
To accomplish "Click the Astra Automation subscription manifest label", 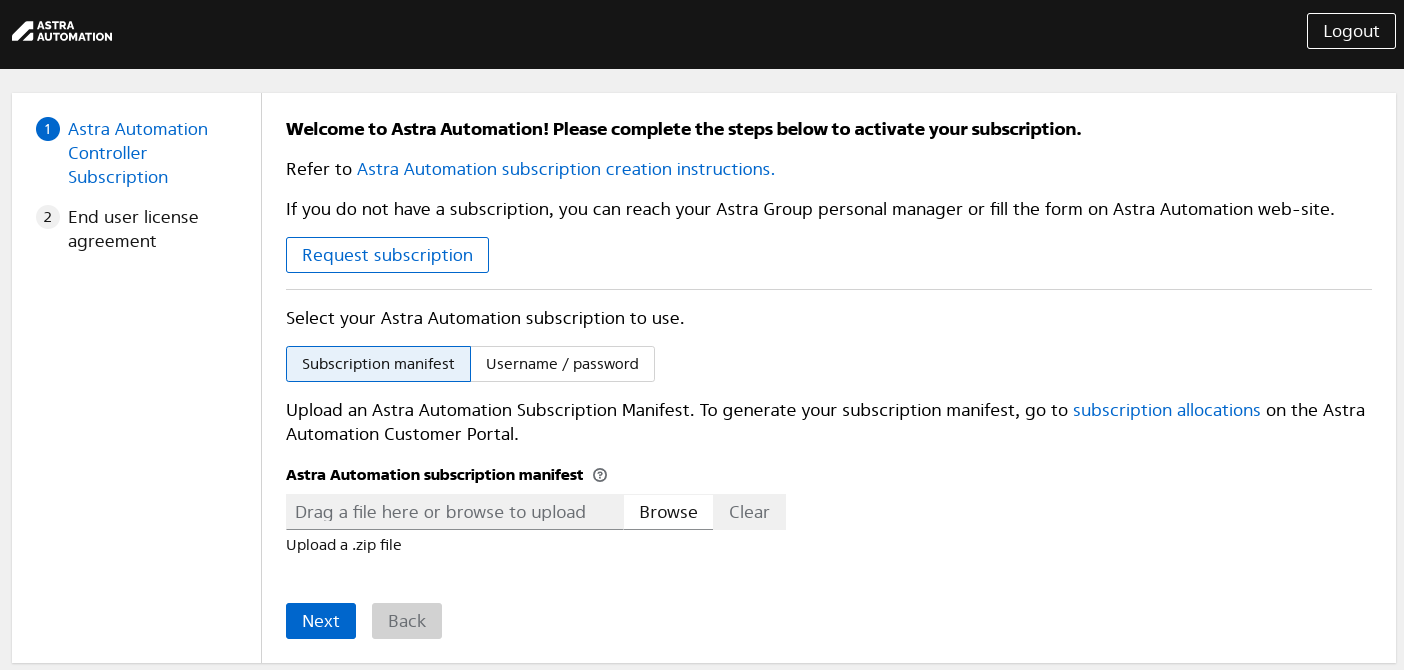I will [434, 475].
